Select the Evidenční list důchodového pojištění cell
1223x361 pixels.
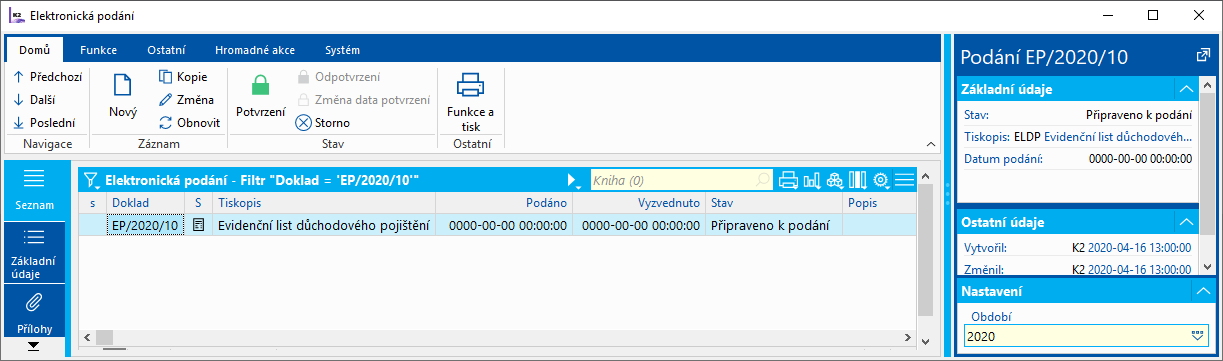pyautogui.click(x=324, y=225)
